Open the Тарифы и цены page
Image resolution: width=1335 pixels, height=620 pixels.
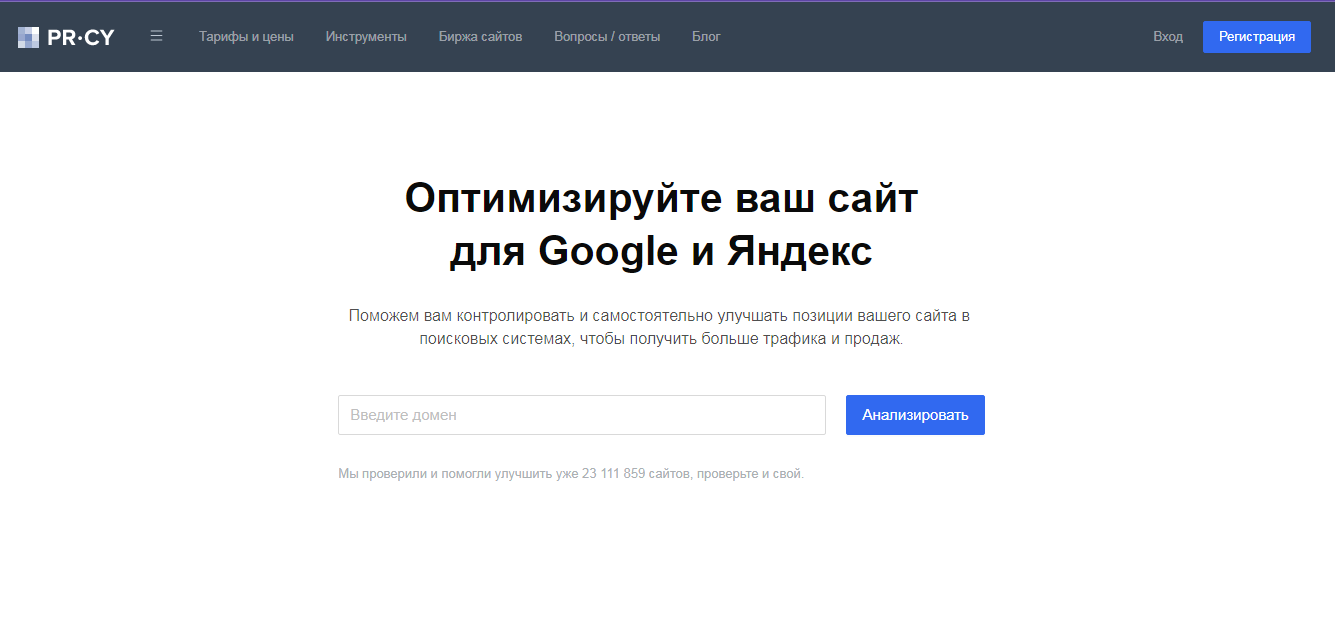[246, 37]
